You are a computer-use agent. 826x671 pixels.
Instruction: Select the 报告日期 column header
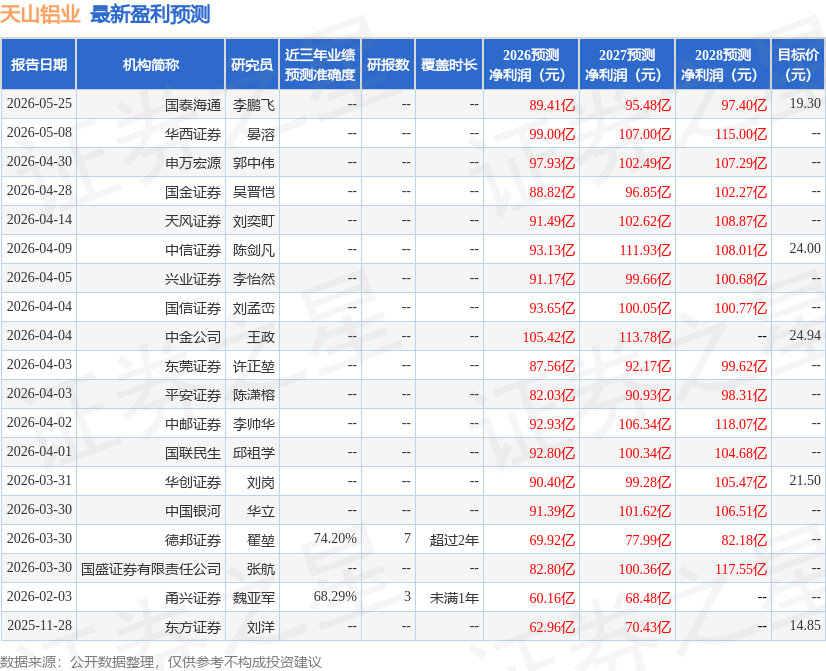click(x=39, y=64)
